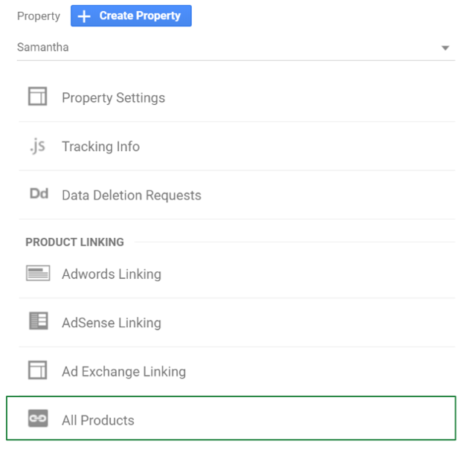Click the Property column label
Screen dimensions: 464x450
tap(39, 16)
